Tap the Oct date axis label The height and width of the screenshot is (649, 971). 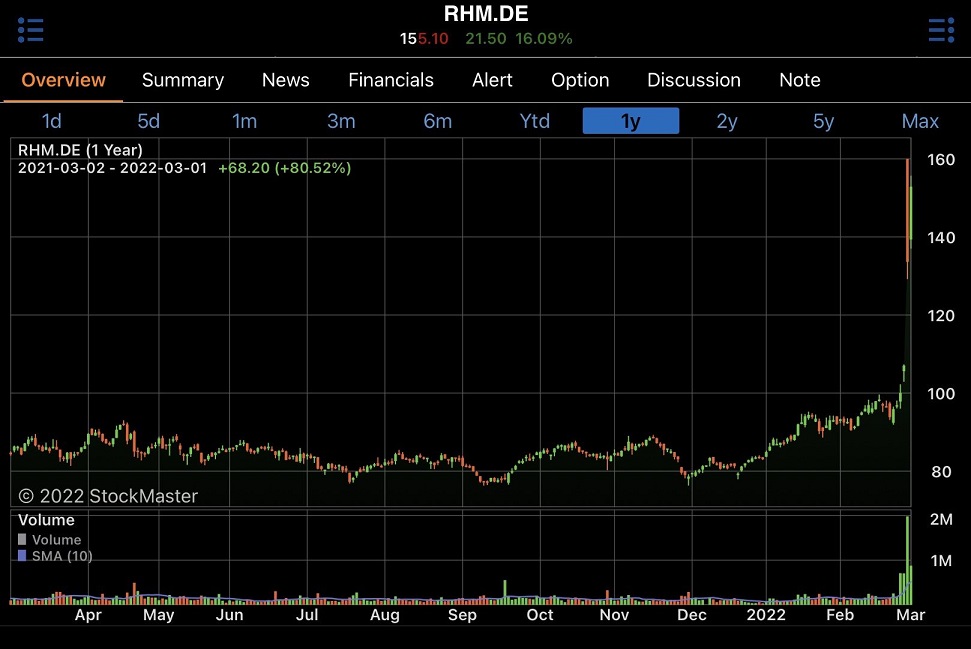[x=539, y=615]
